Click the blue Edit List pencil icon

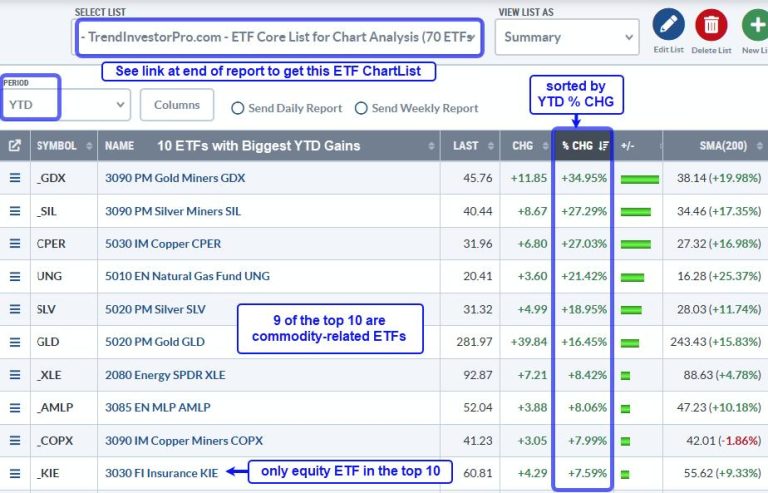point(668,25)
